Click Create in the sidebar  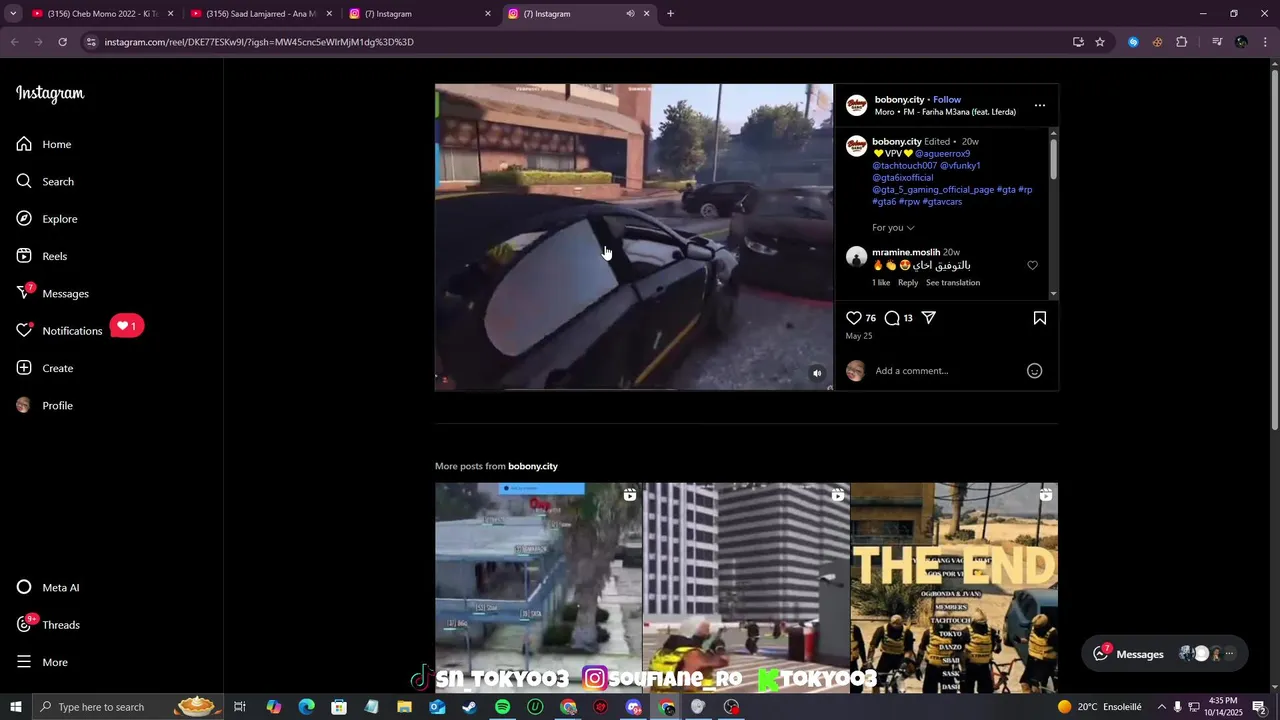45,368
